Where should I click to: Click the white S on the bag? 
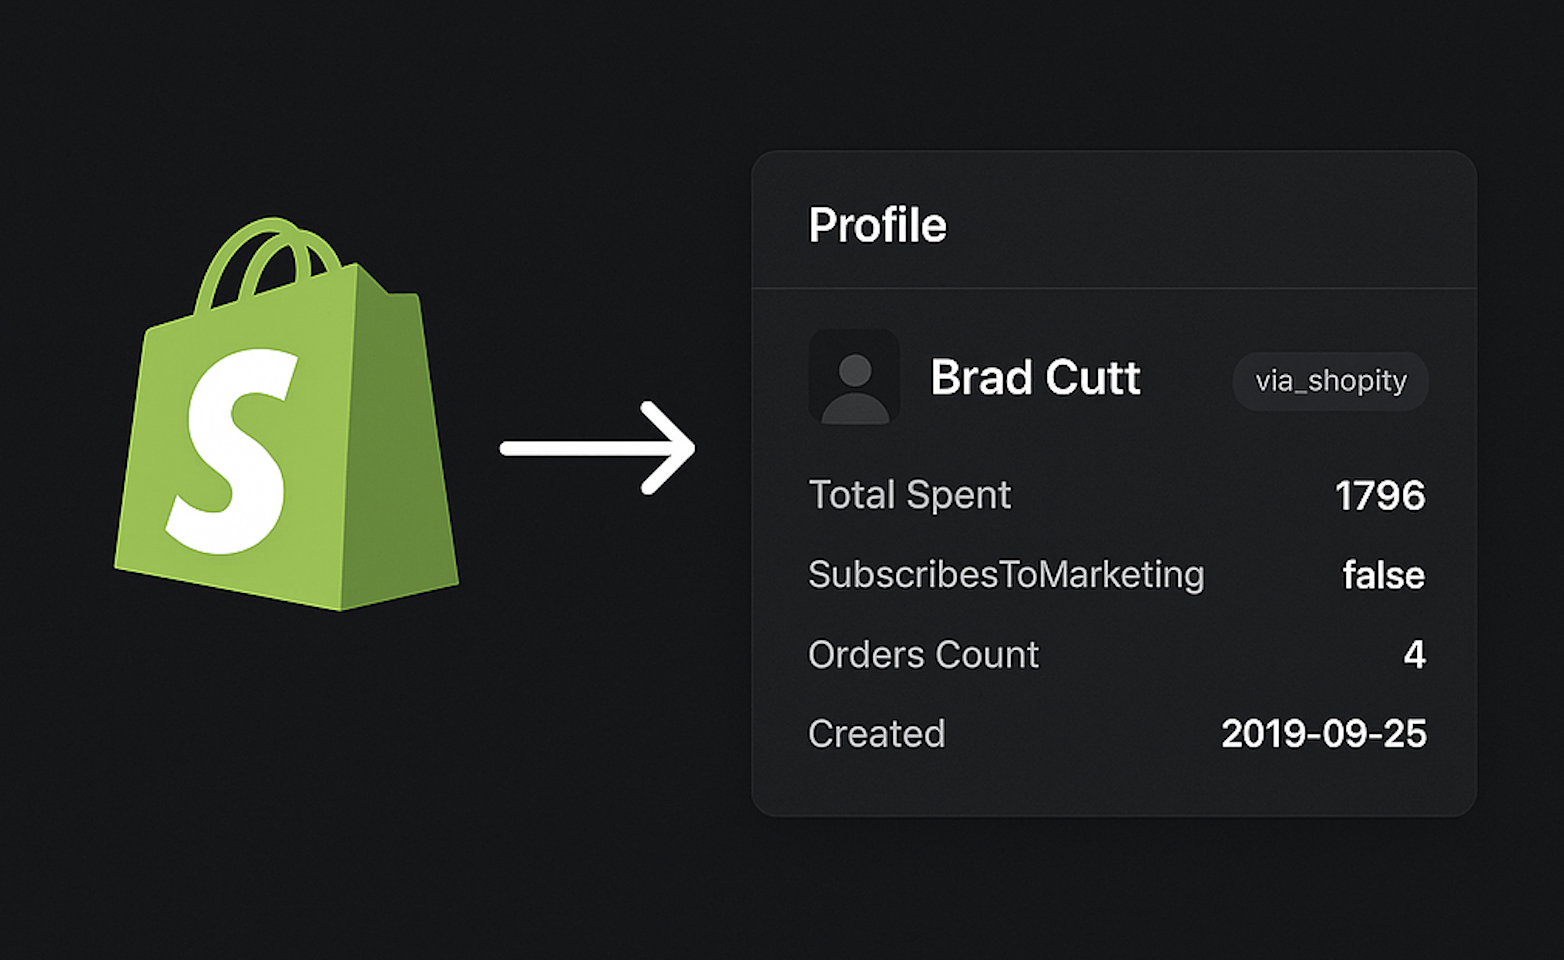click(x=232, y=451)
